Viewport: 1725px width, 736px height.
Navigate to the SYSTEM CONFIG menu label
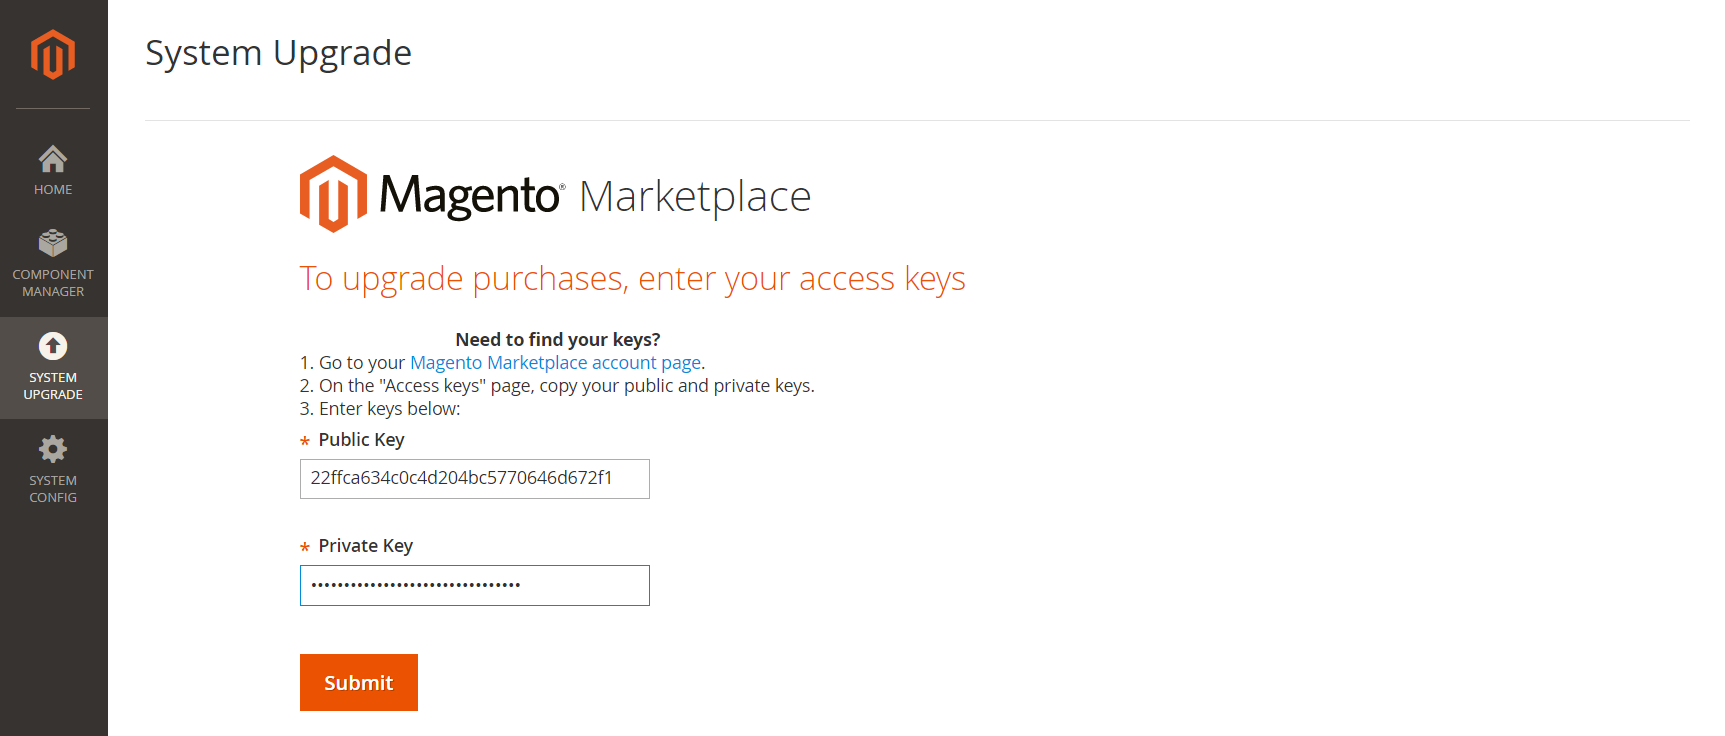click(x=53, y=489)
